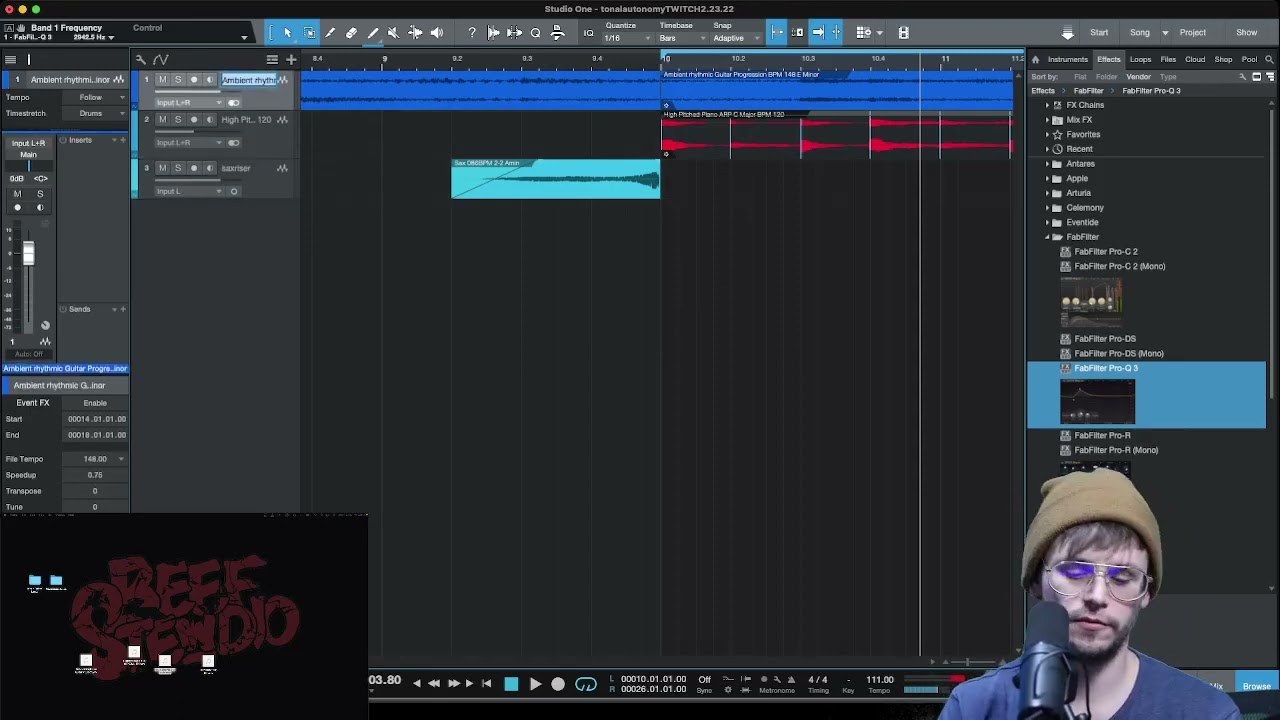Select the Paint tool

click(372, 33)
